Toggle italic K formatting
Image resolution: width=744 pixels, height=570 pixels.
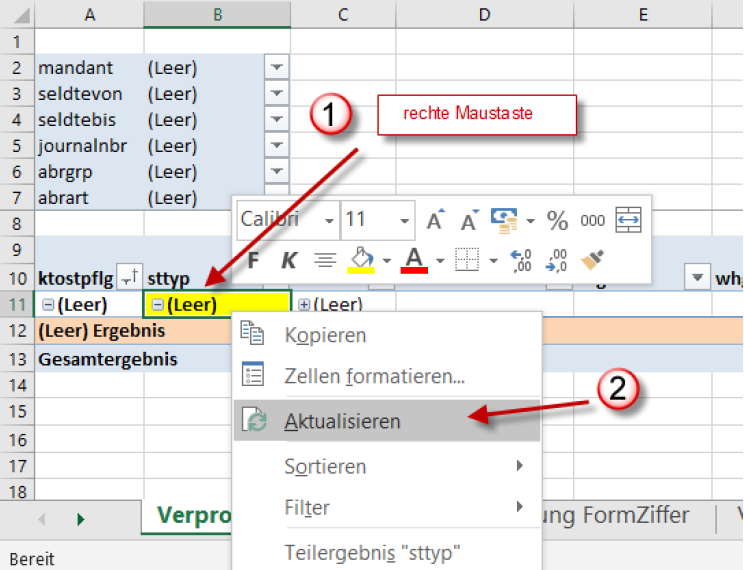point(289,260)
